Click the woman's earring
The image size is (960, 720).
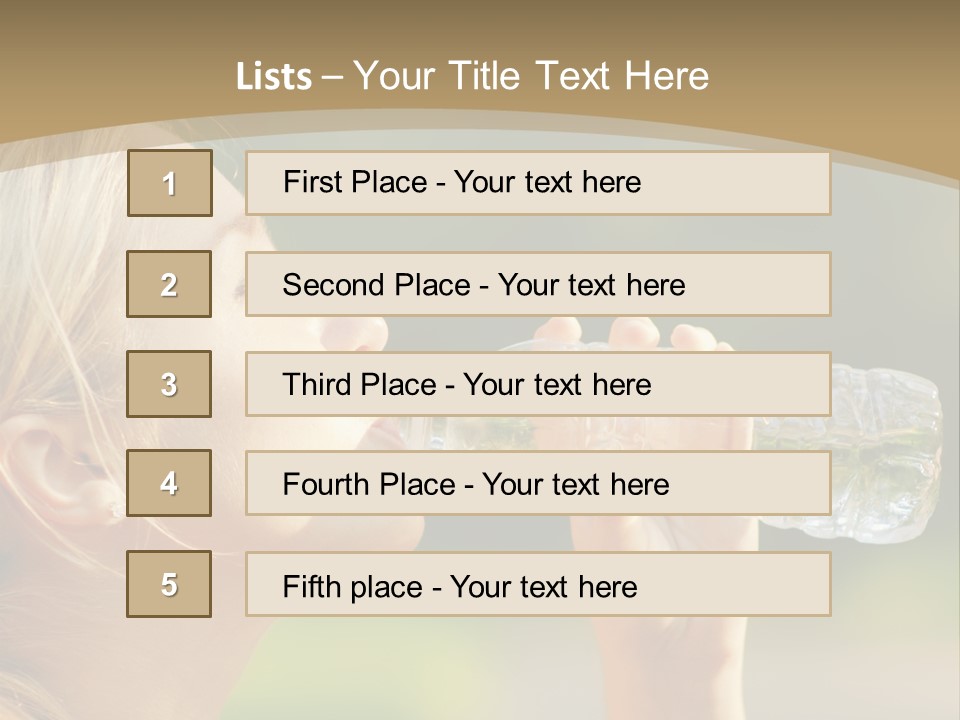tap(116, 512)
